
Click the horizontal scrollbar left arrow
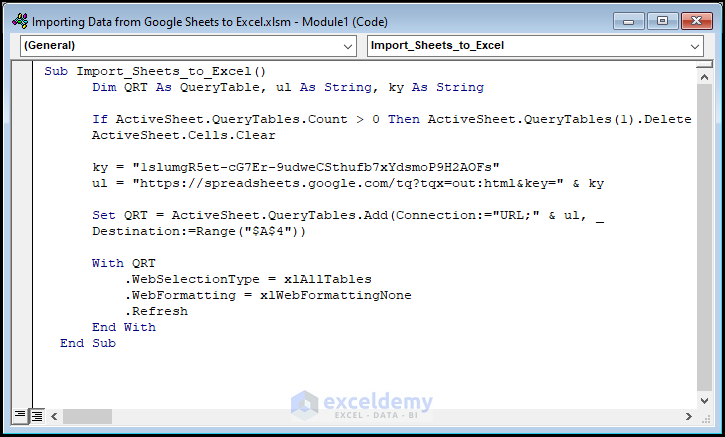(x=53, y=415)
